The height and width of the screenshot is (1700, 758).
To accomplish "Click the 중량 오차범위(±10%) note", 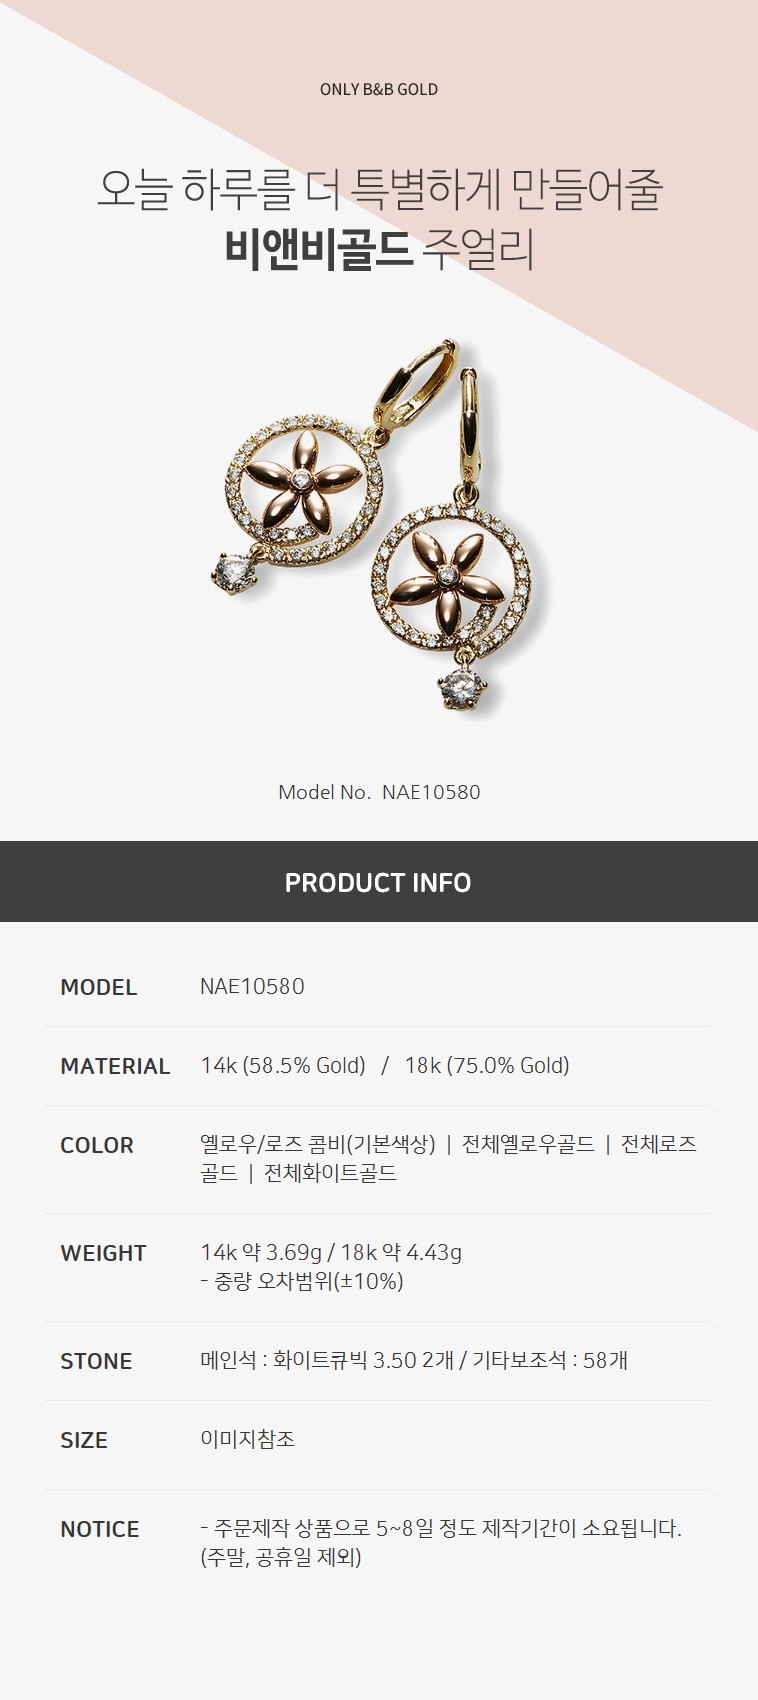I will coord(302,1281).
